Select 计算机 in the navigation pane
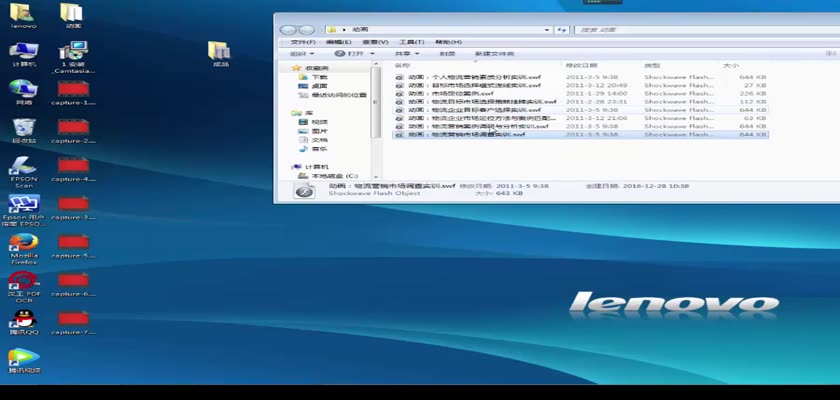The image size is (840, 400). tap(311, 167)
